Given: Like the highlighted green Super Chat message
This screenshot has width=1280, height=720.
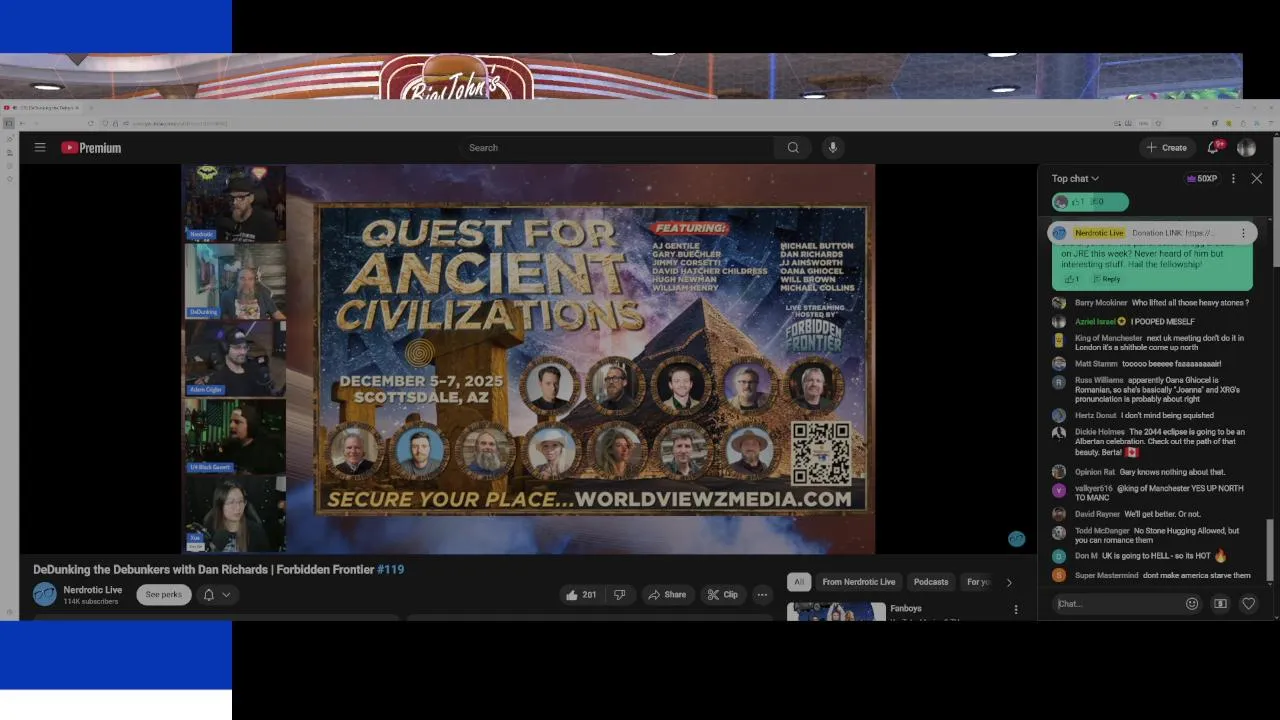Looking at the screenshot, I should point(1071,279).
